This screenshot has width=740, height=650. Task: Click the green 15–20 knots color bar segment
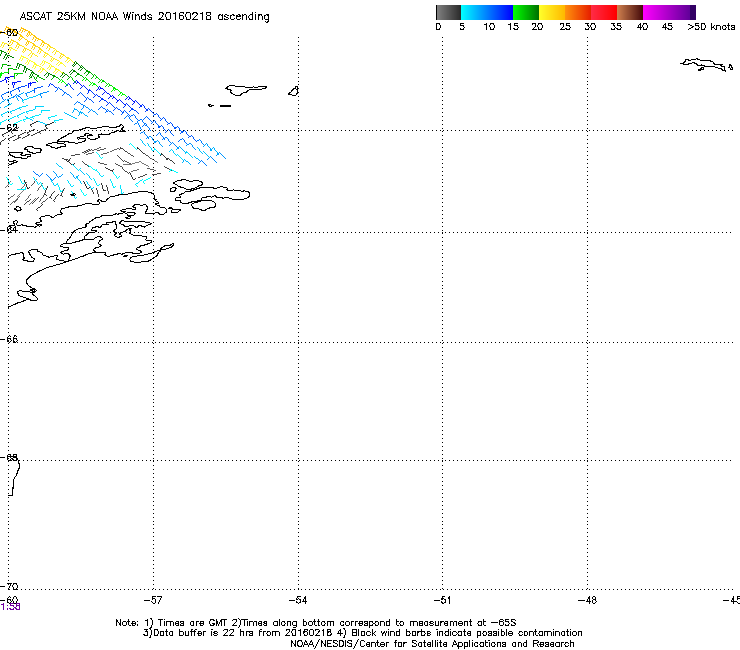(x=526, y=12)
